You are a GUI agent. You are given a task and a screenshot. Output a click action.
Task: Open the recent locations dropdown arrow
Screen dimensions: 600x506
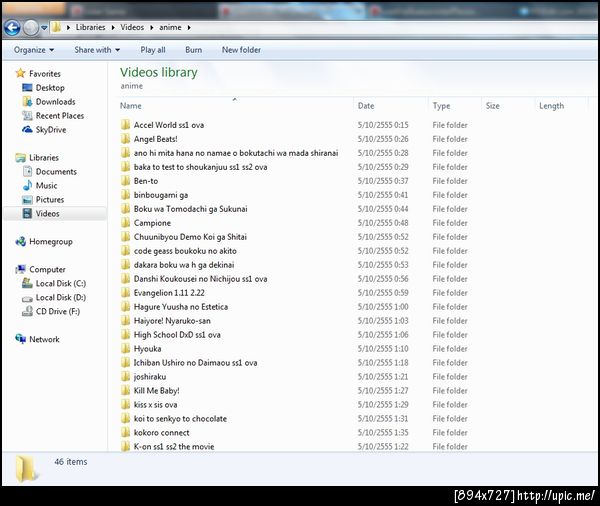44,28
